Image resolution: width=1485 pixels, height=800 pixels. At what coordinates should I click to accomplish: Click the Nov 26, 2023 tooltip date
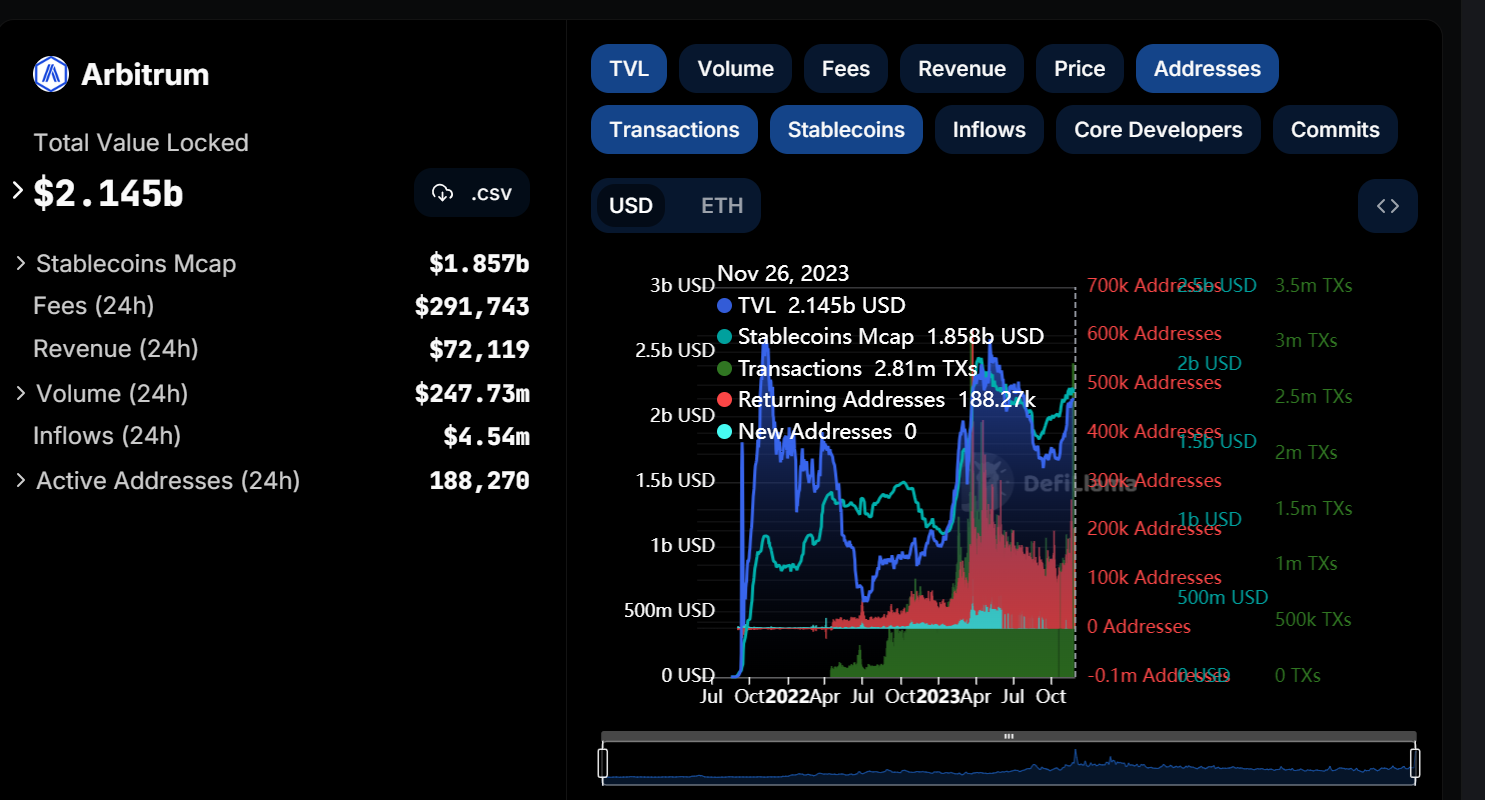click(x=783, y=273)
